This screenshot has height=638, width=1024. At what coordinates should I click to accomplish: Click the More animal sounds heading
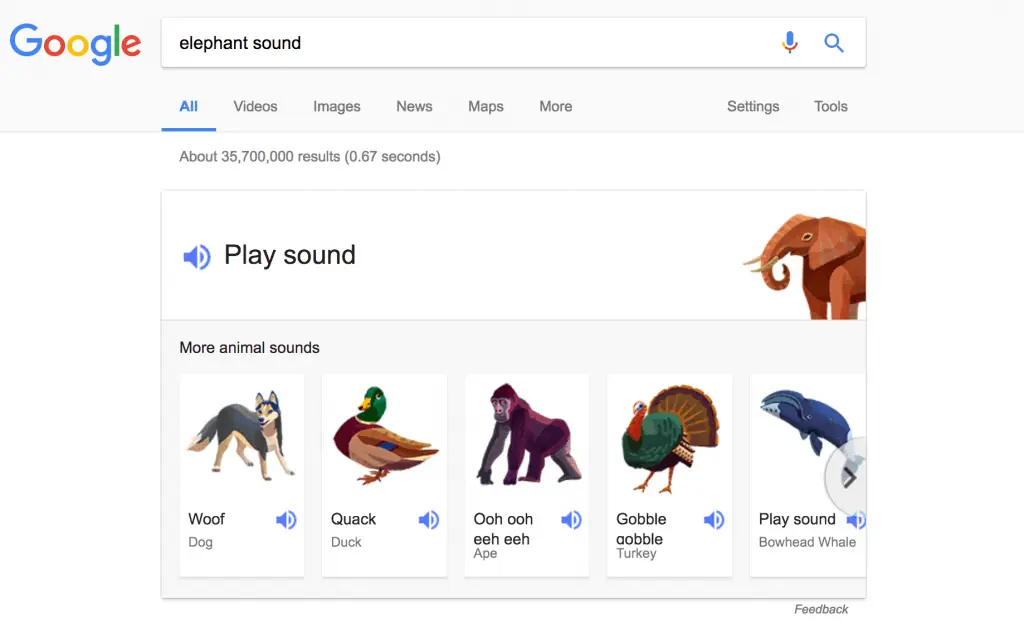point(249,348)
